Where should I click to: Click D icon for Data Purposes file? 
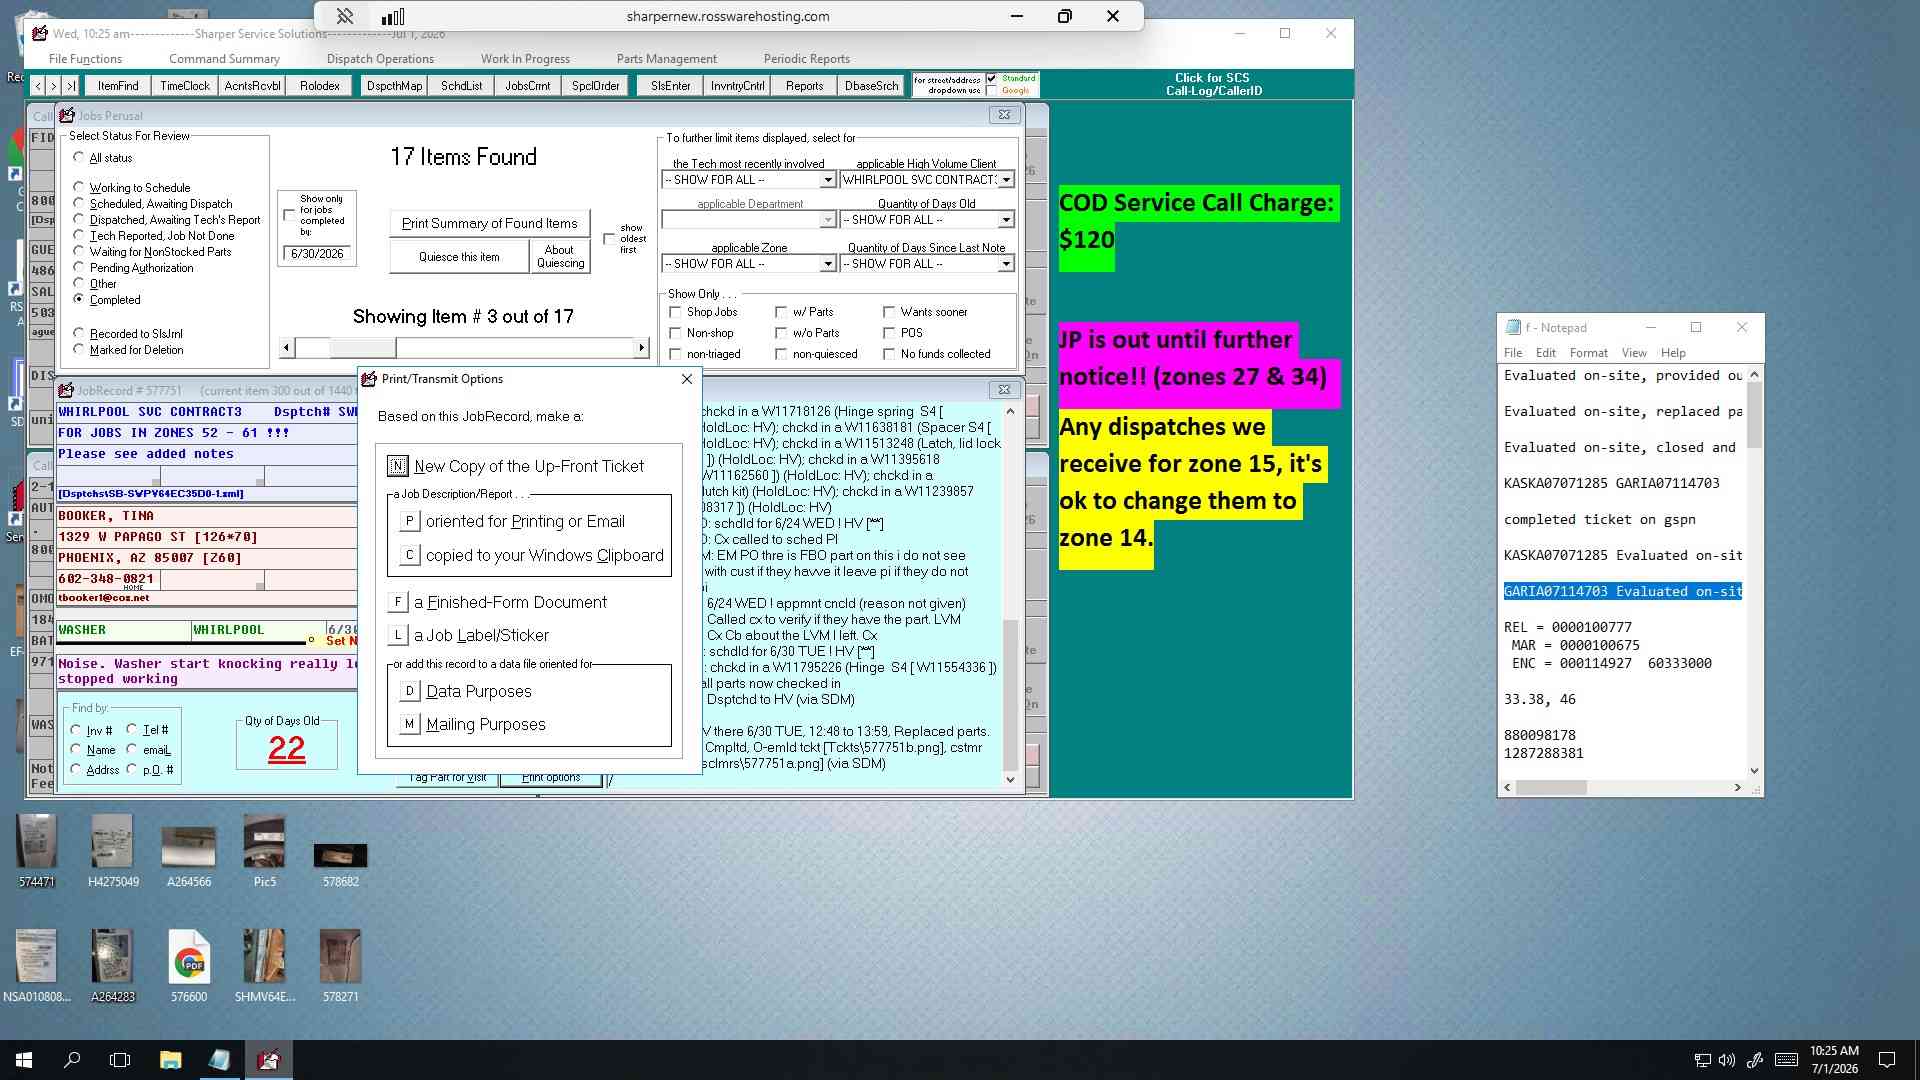click(409, 691)
